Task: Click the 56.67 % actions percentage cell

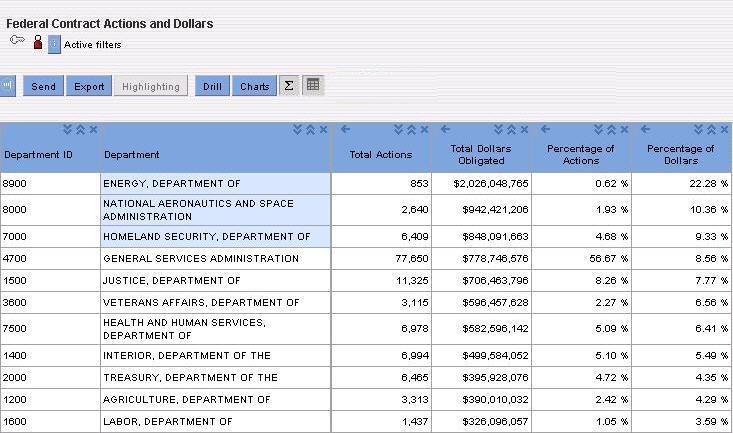Action: tap(582, 259)
